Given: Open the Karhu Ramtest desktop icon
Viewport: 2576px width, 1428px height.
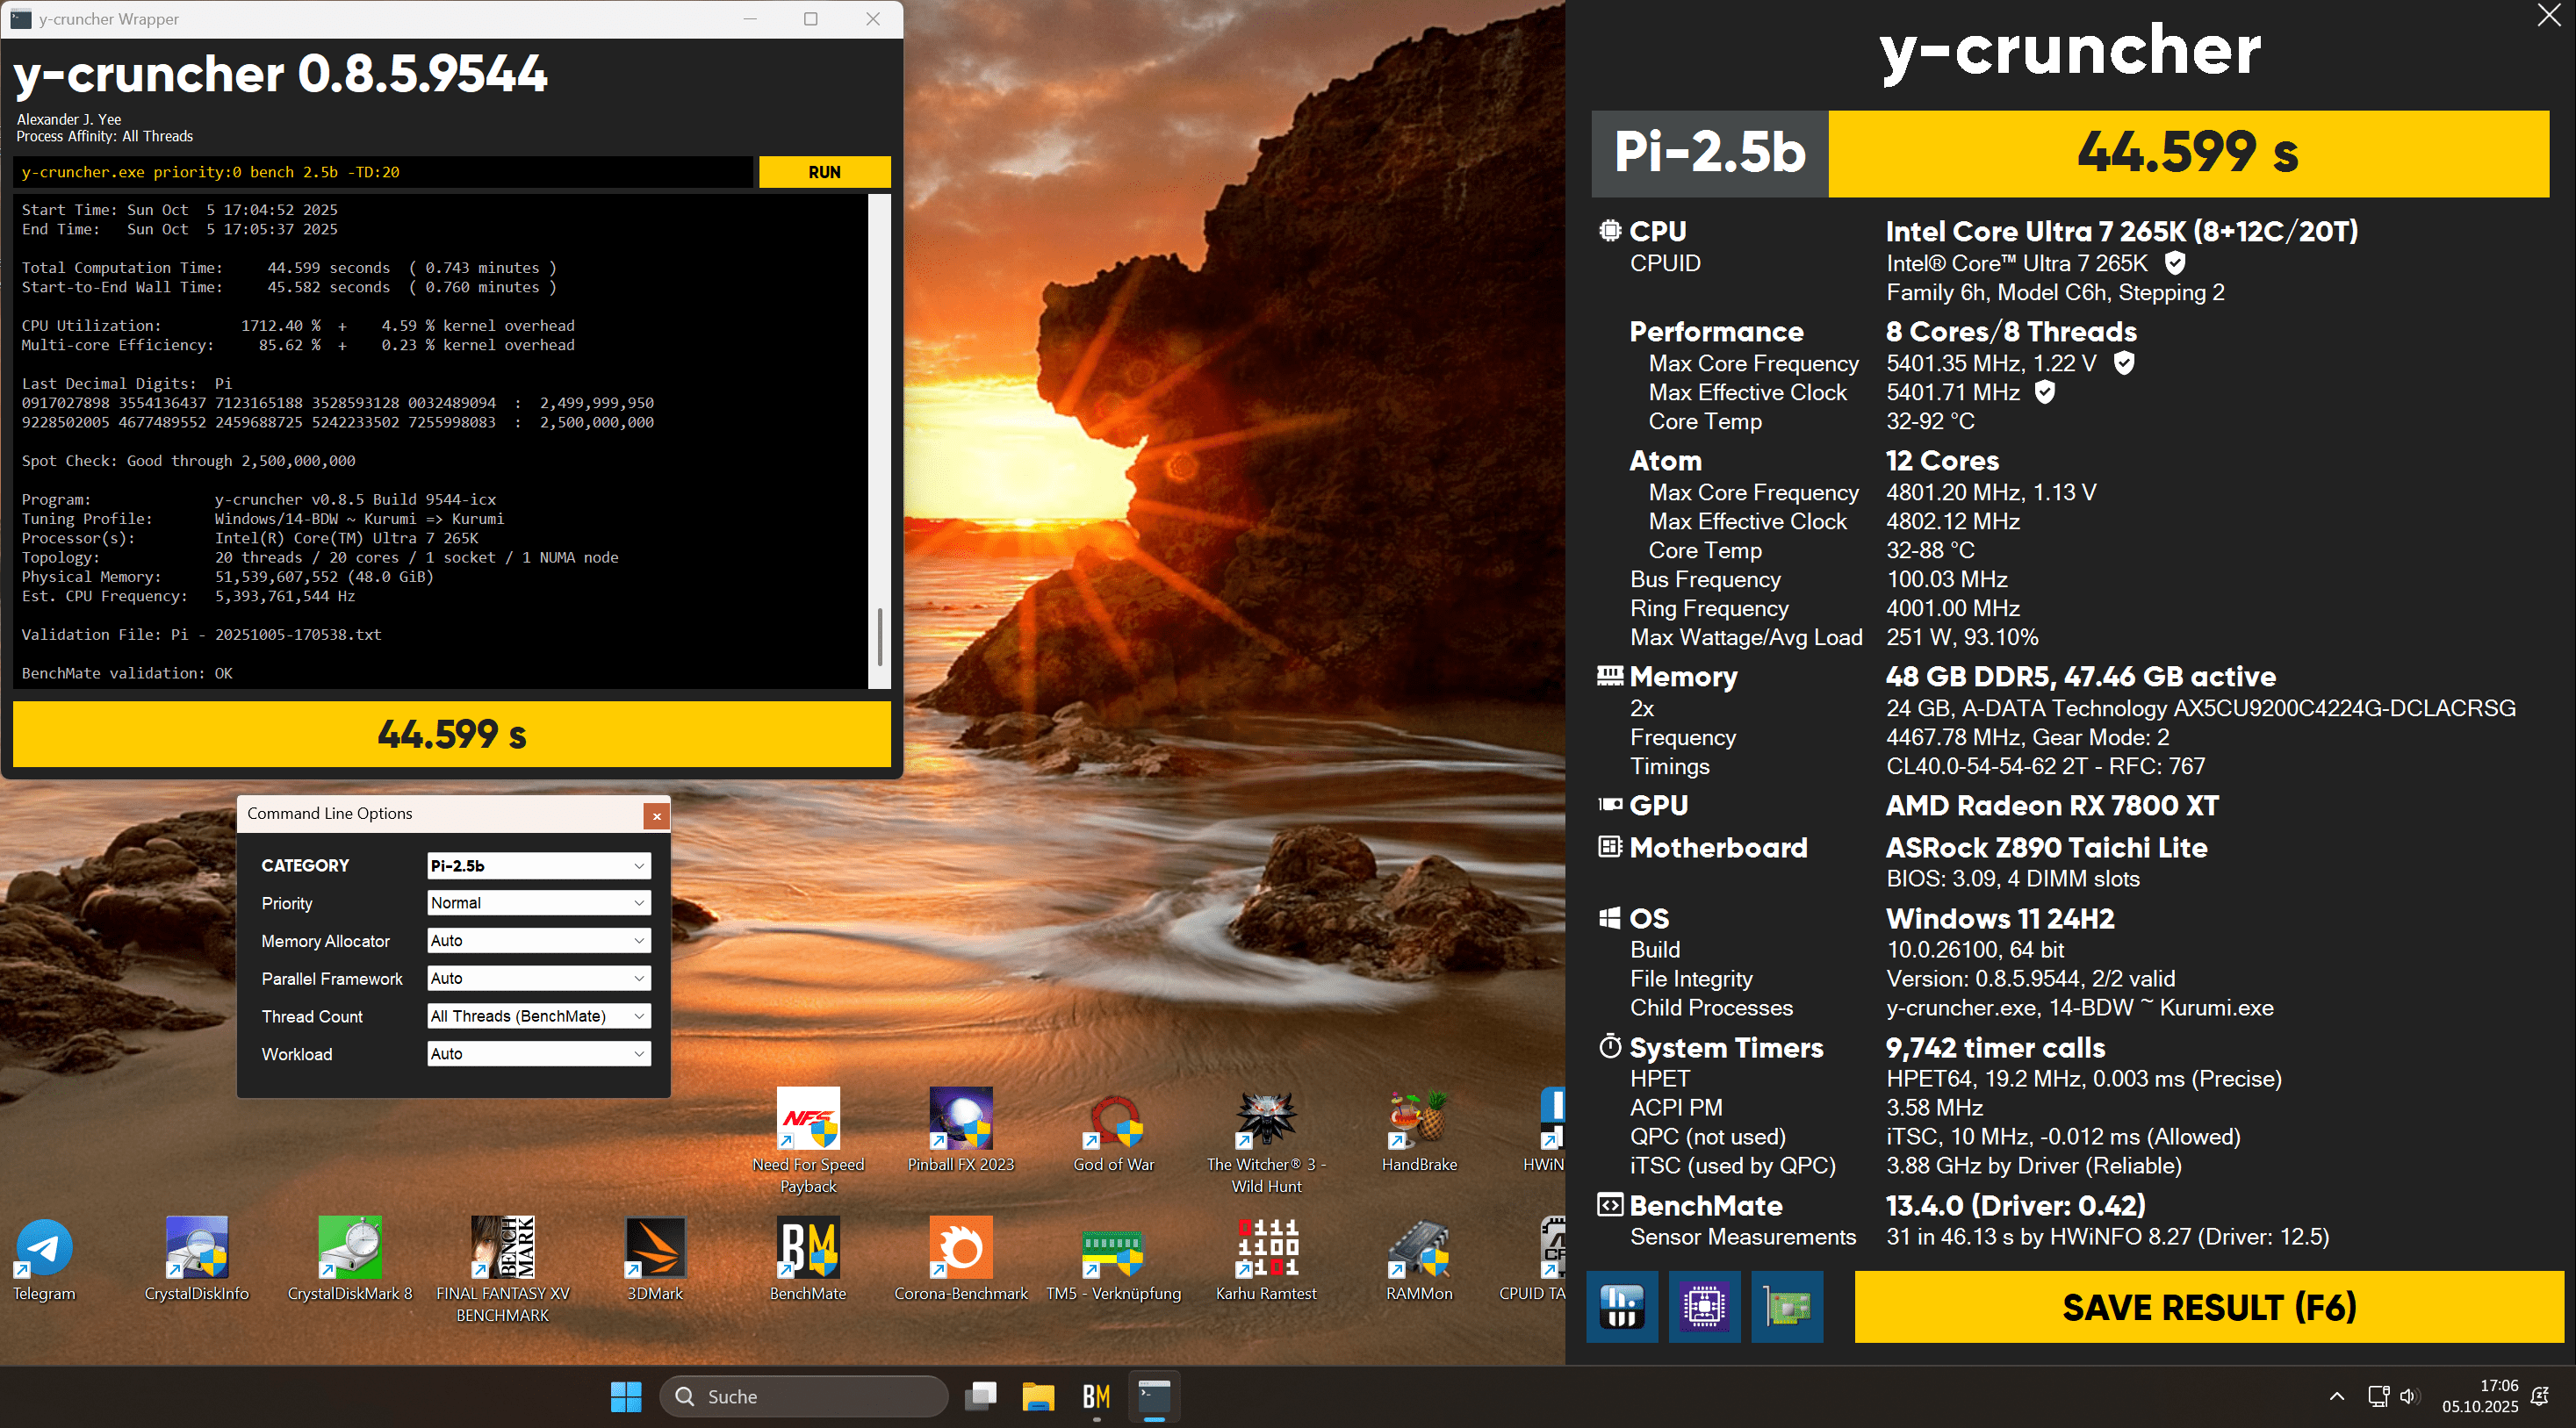Looking at the screenshot, I should click(x=1266, y=1248).
